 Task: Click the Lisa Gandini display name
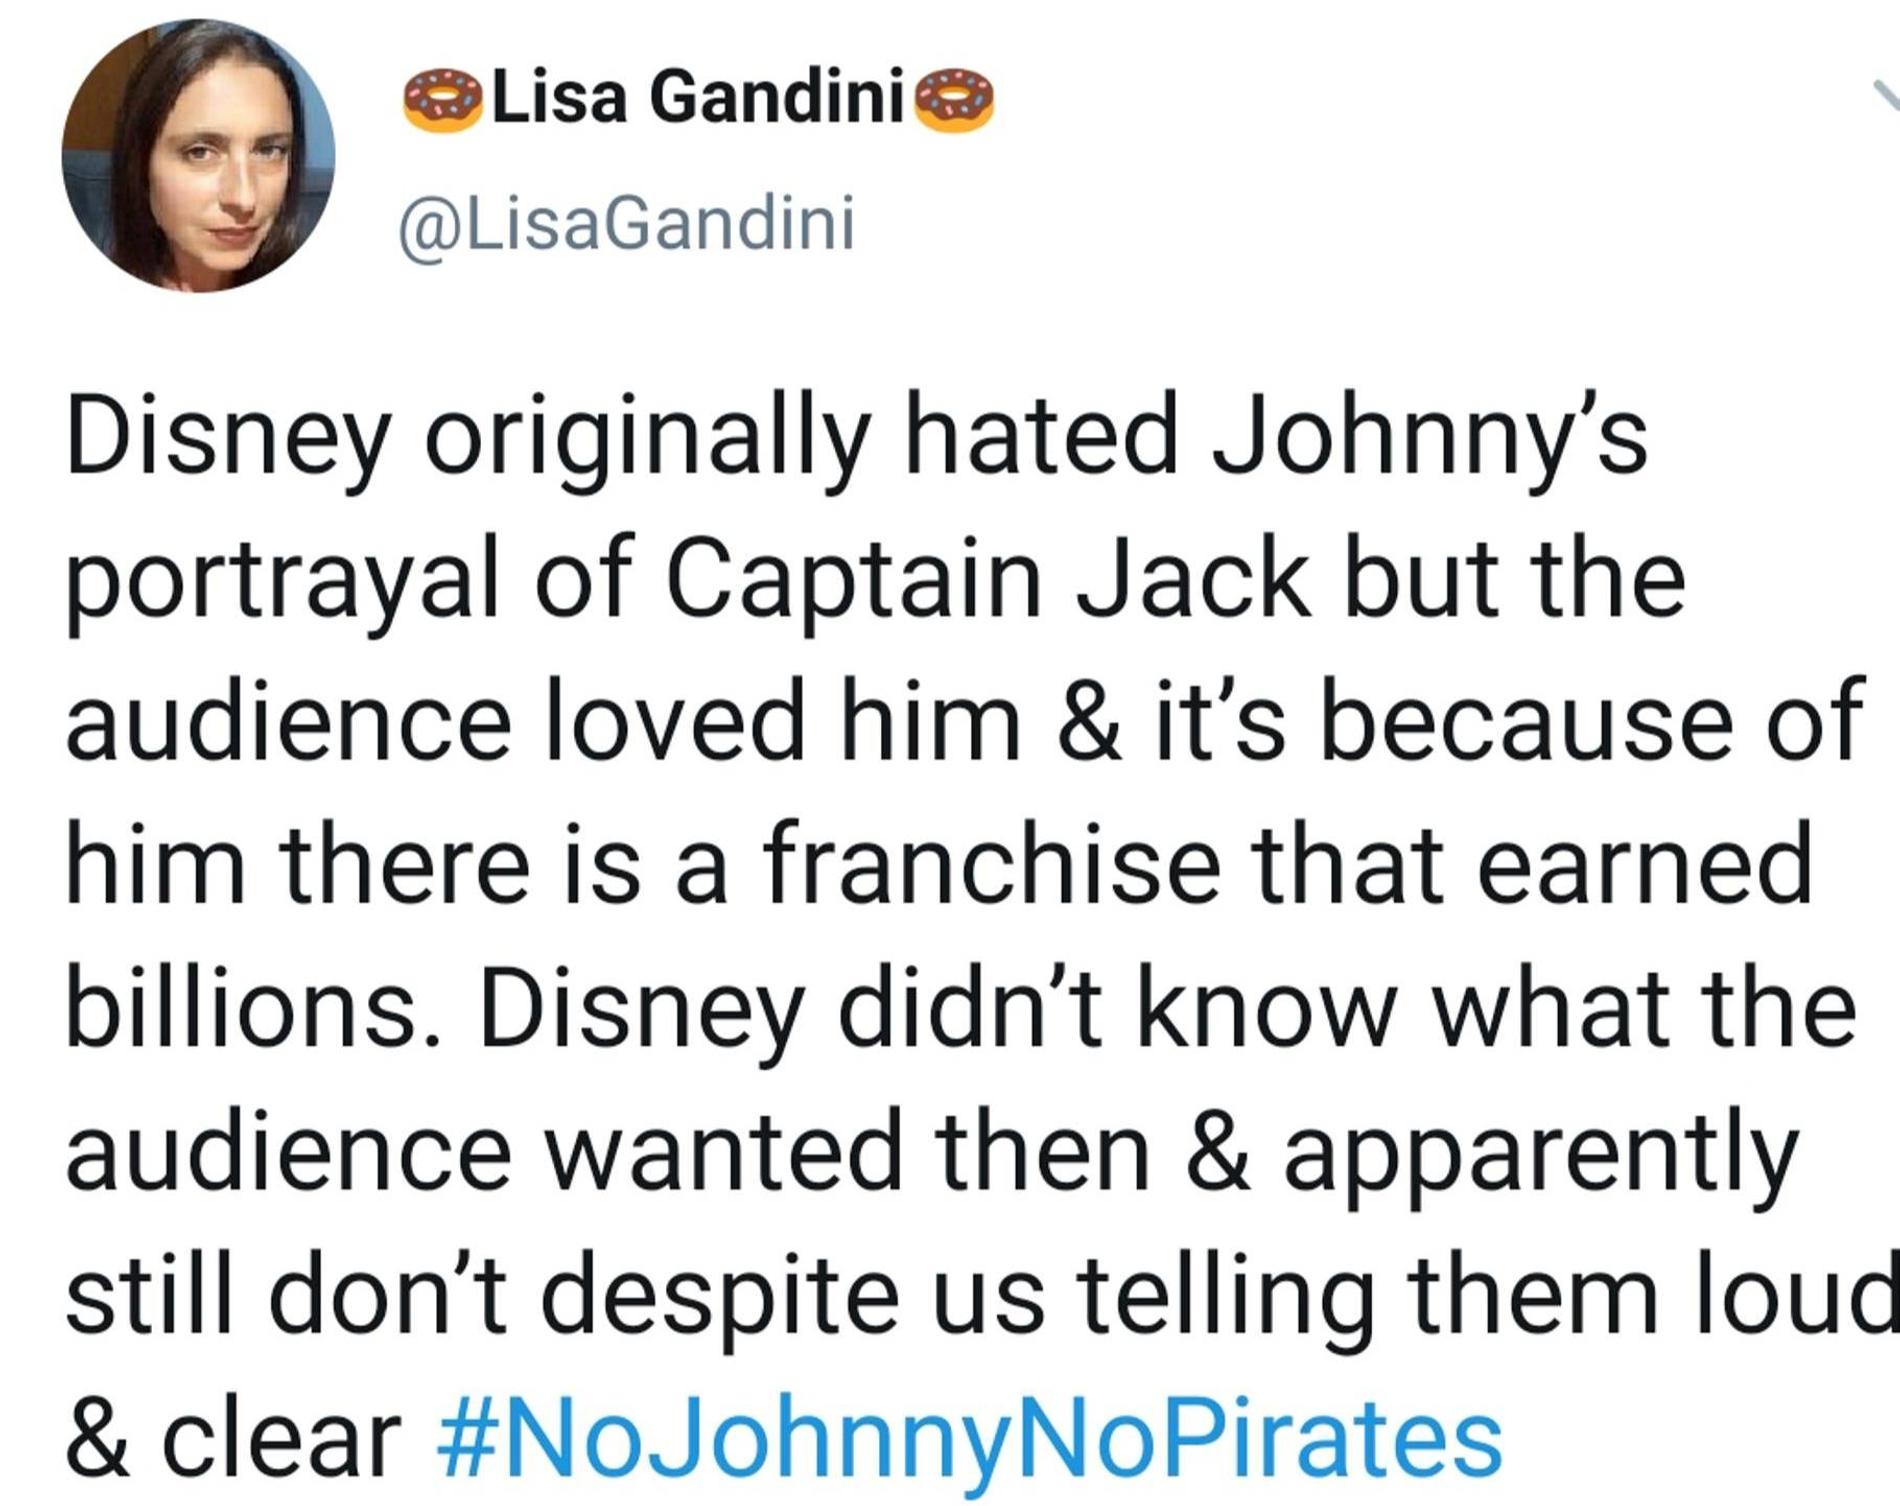697,99
